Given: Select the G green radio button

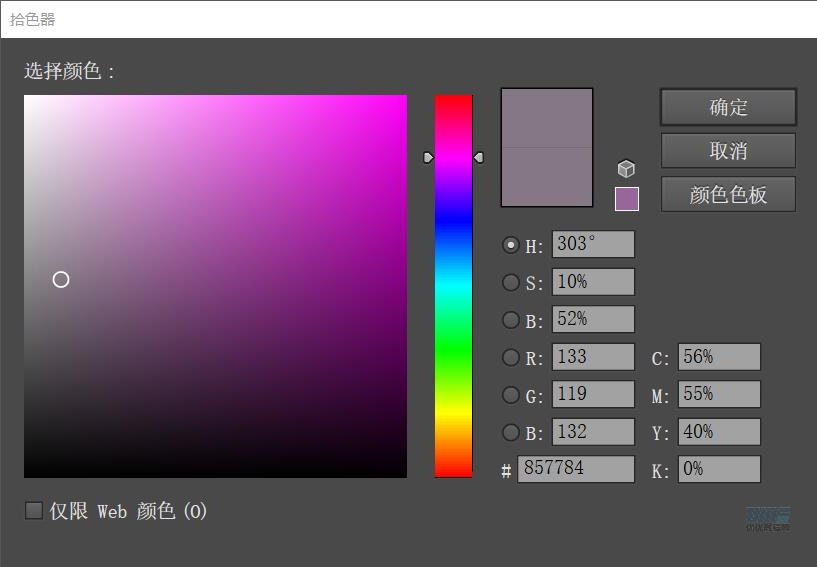Looking at the screenshot, I should 511,395.
